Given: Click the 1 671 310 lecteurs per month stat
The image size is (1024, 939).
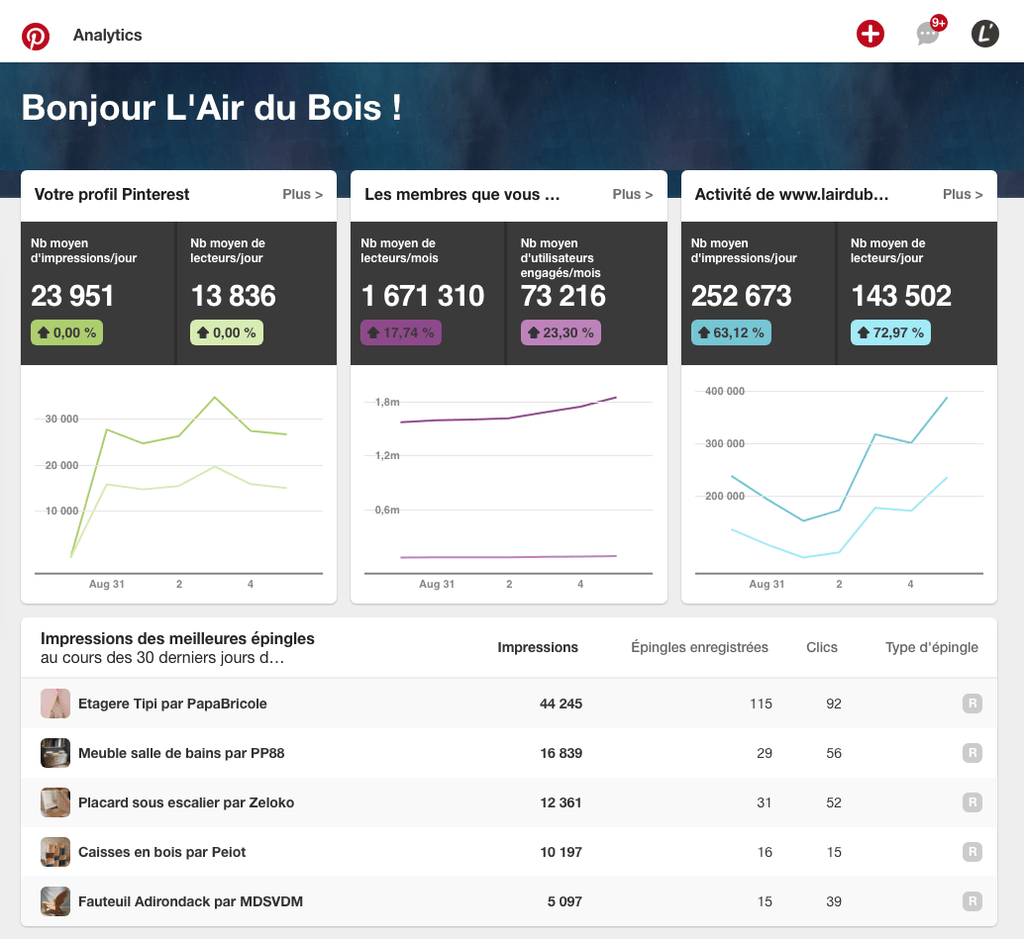Looking at the screenshot, I should [423, 296].
